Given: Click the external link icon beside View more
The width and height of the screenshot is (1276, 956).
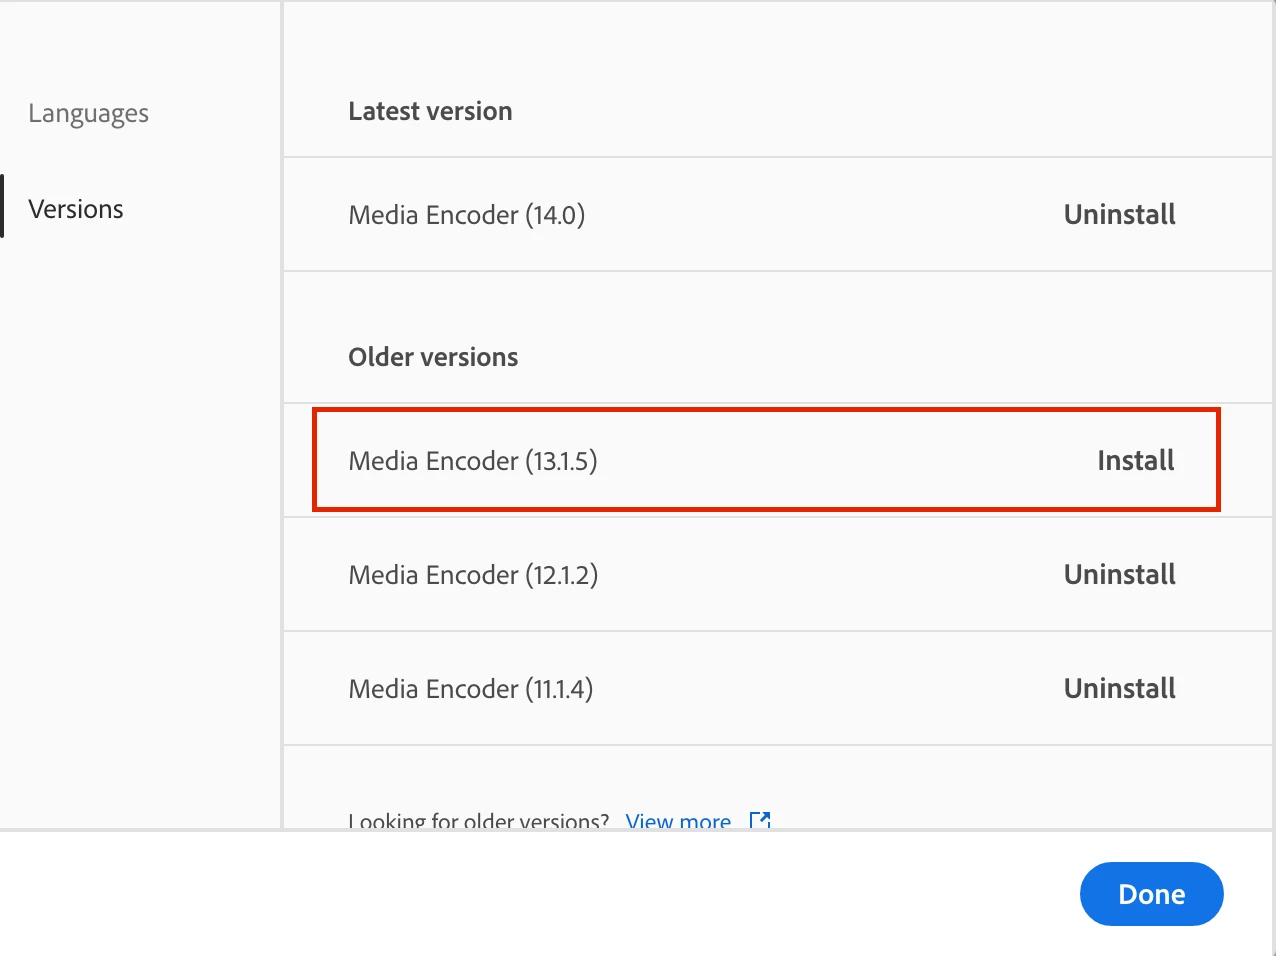Looking at the screenshot, I should point(760,820).
